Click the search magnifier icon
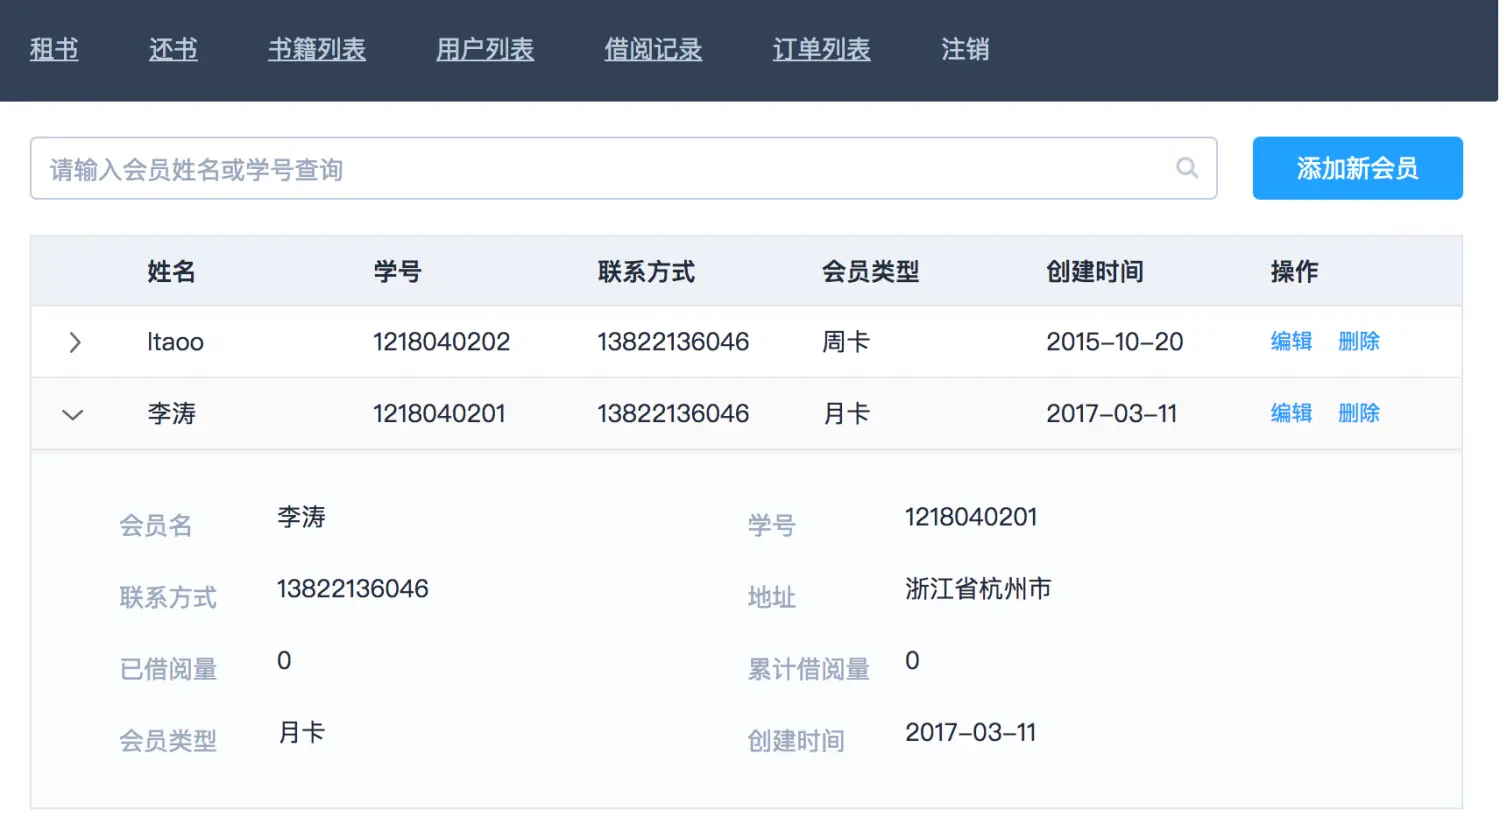 pyautogui.click(x=1187, y=168)
